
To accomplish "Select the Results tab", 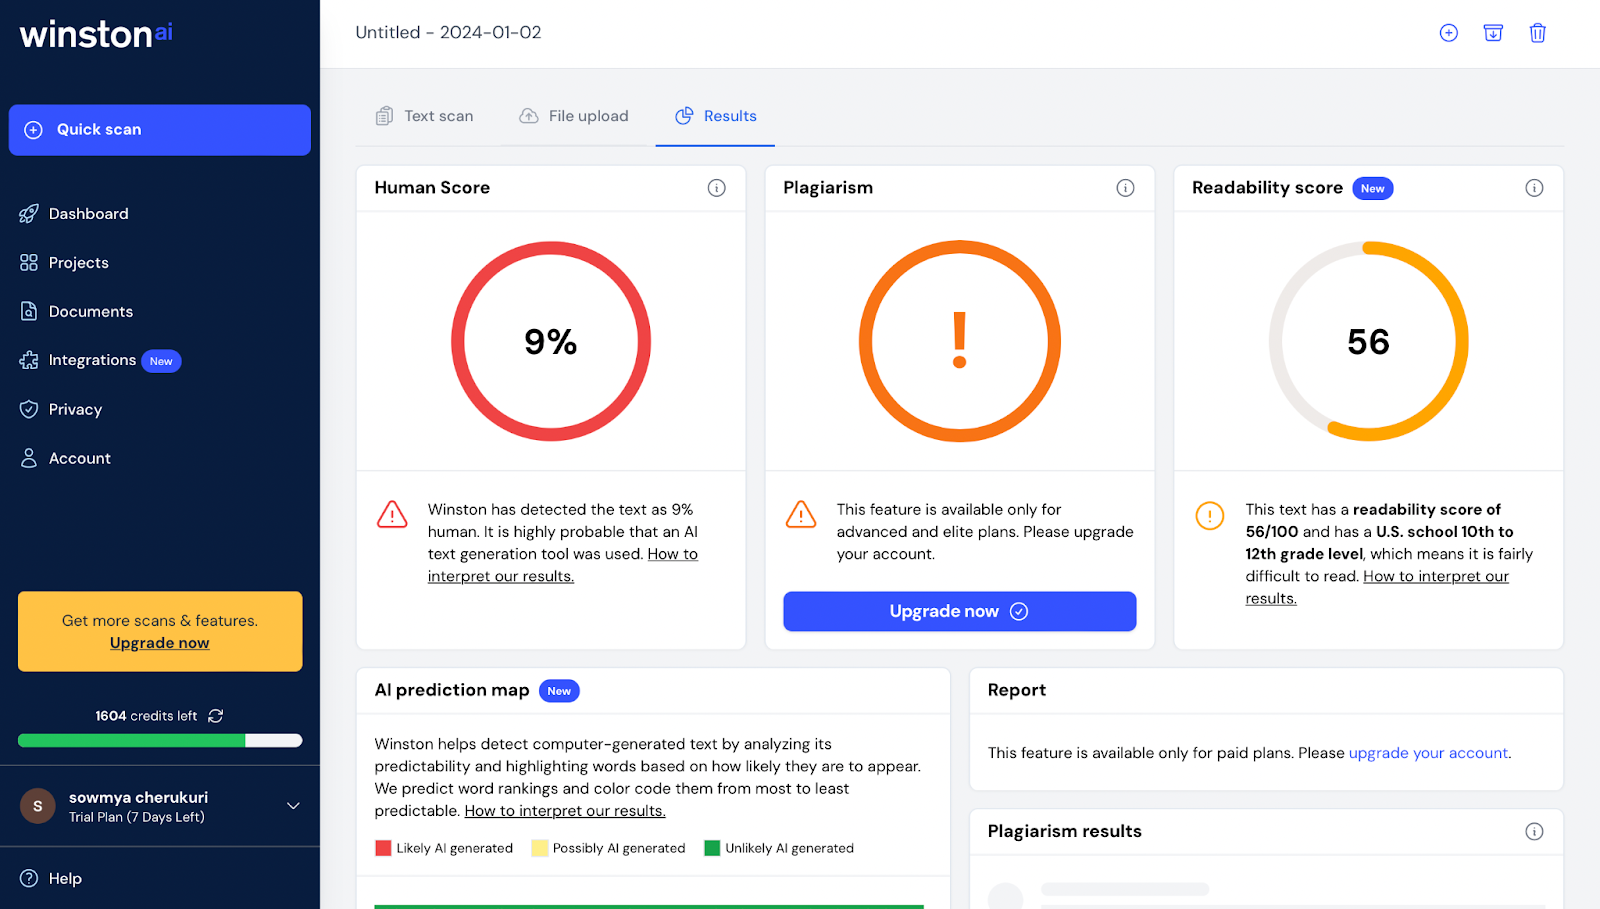I will coord(716,116).
